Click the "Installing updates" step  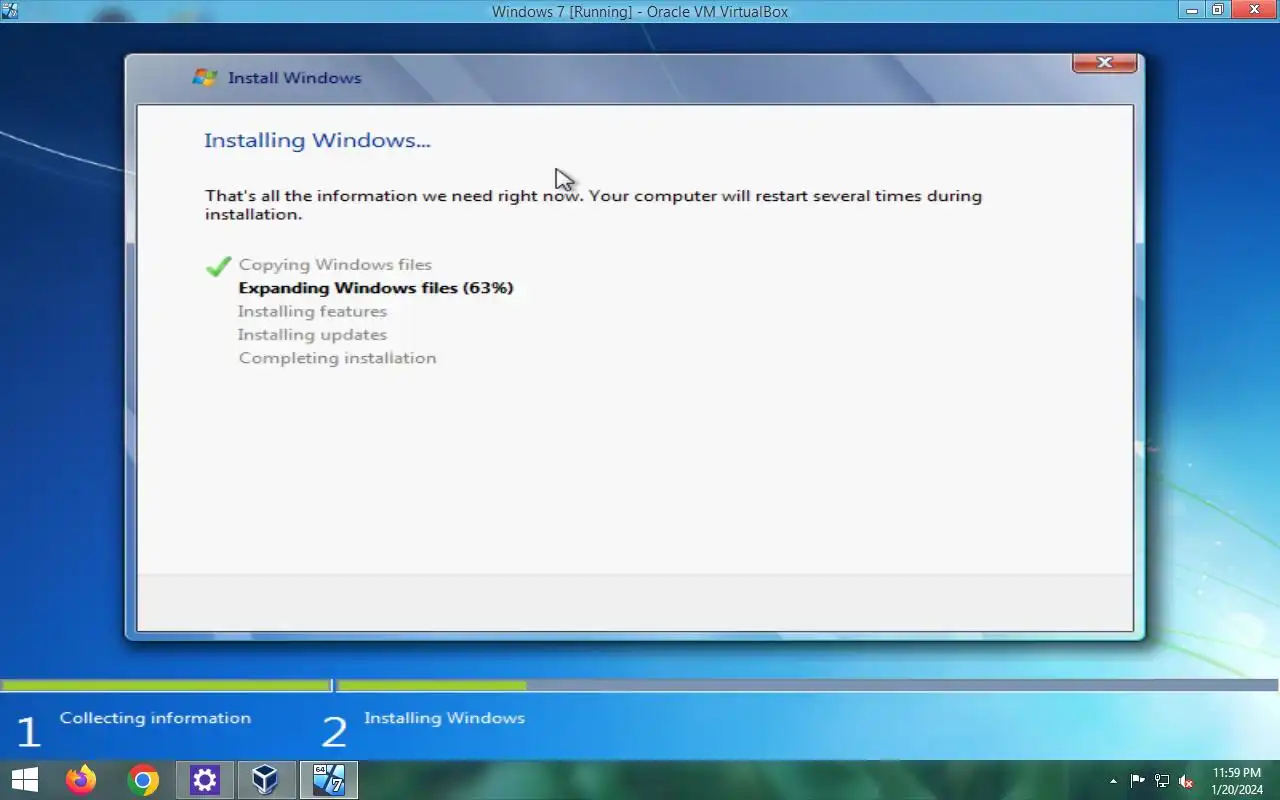[312, 335]
